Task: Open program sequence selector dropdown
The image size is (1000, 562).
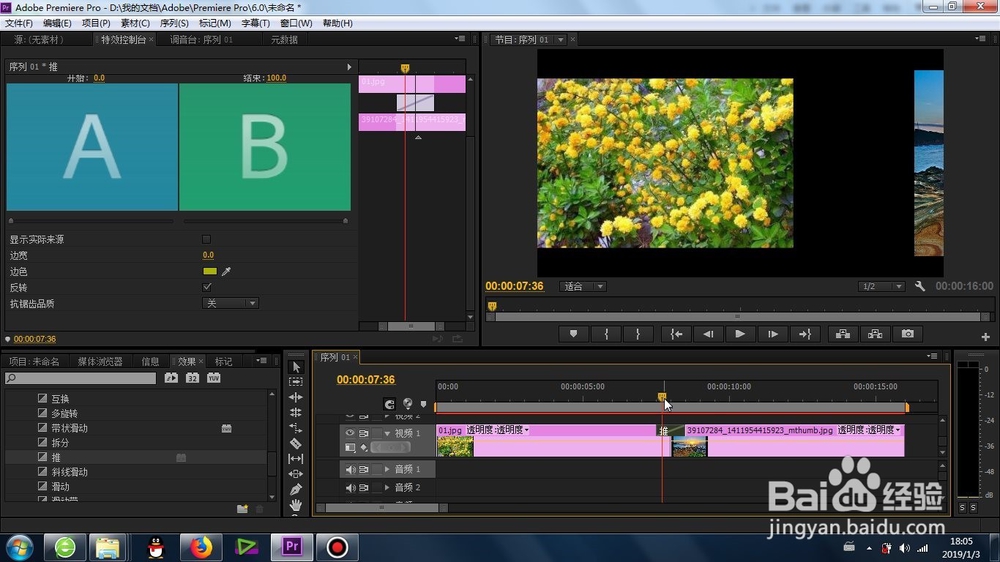Action: (561, 40)
